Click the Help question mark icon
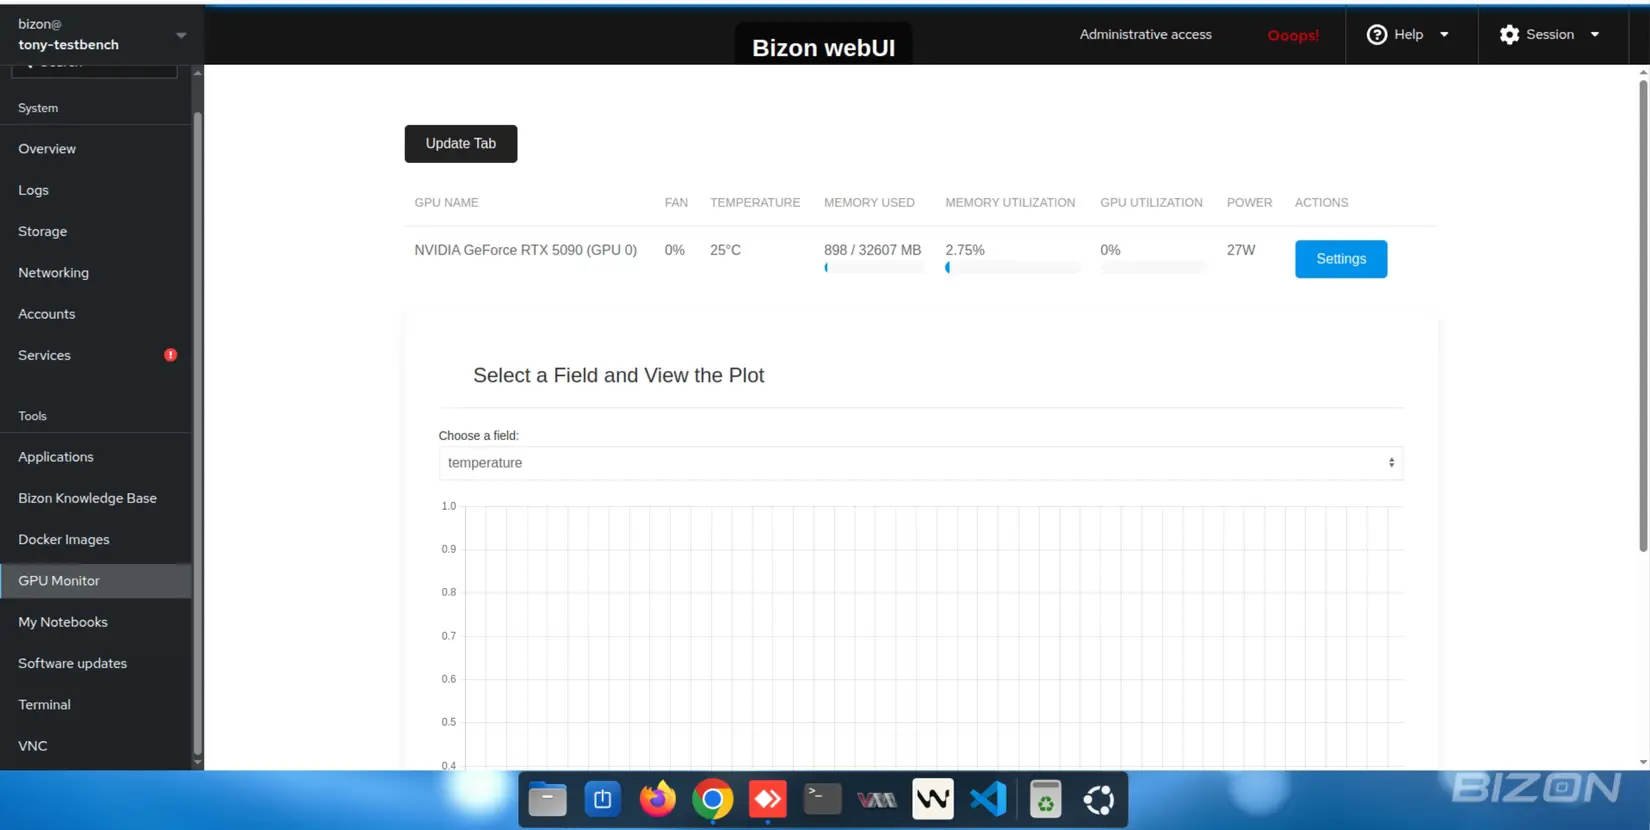 [x=1377, y=34]
